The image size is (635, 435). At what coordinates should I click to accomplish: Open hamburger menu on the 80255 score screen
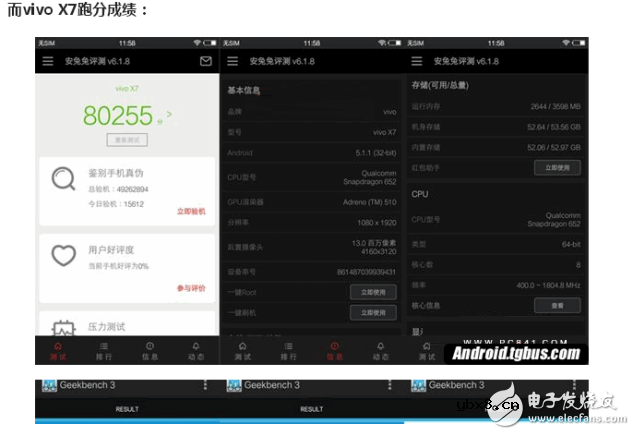pos(48,61)
